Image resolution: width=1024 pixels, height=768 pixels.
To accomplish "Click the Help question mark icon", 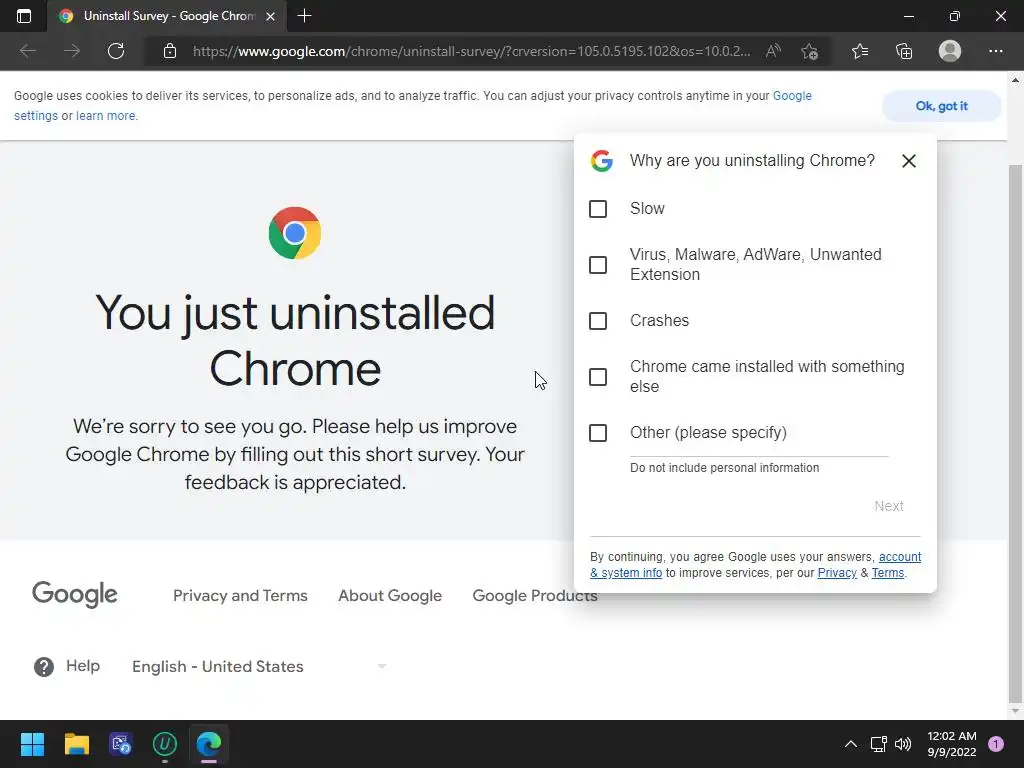I will coord(44,667).
